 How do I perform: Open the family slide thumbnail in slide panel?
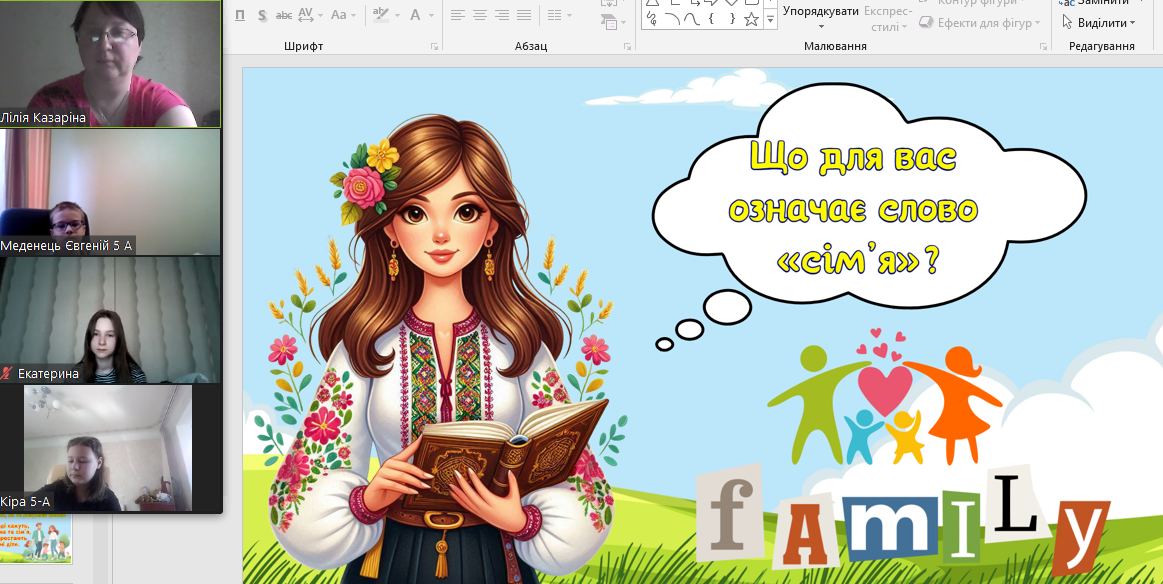click(36, 539)
